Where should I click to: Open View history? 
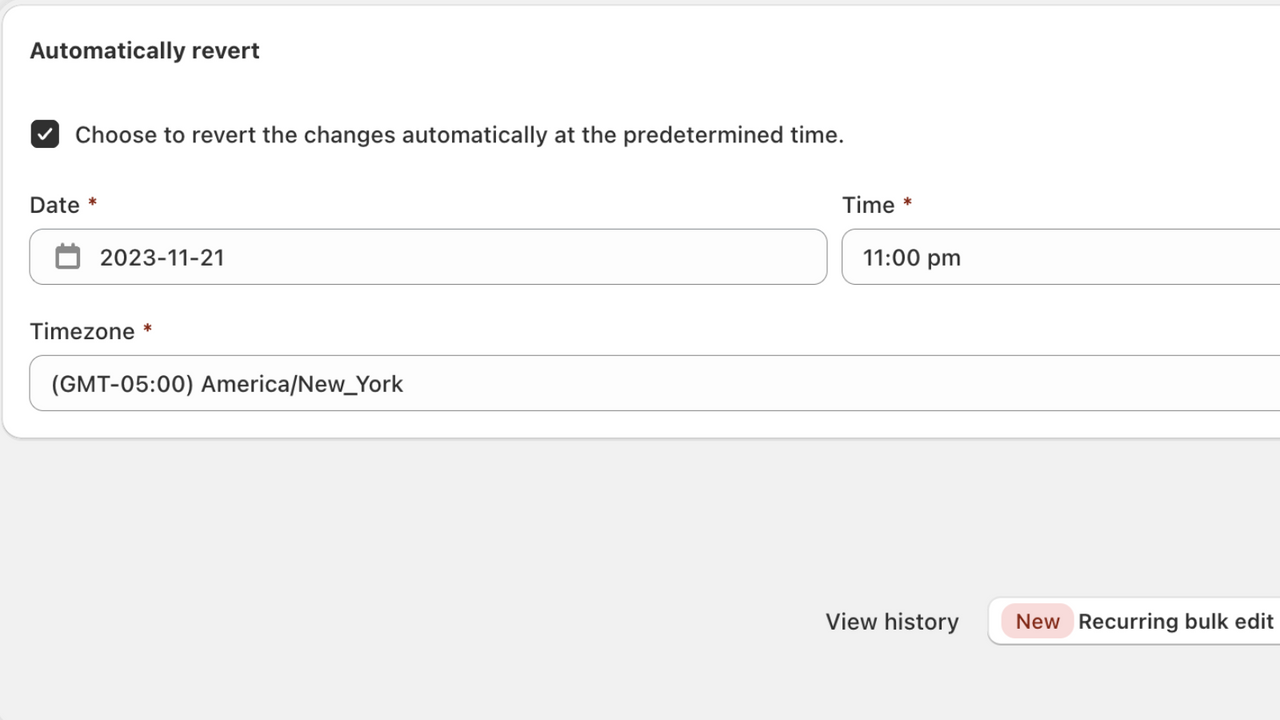click(891, 621)
